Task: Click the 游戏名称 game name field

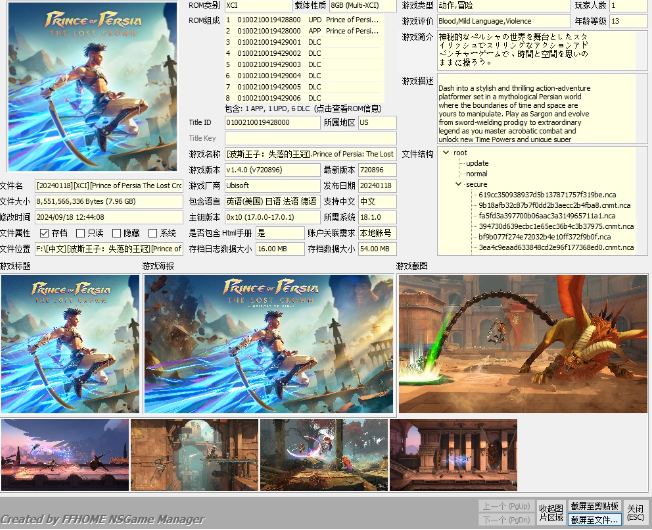Action: pyautogui.click(x=311, y=154)
